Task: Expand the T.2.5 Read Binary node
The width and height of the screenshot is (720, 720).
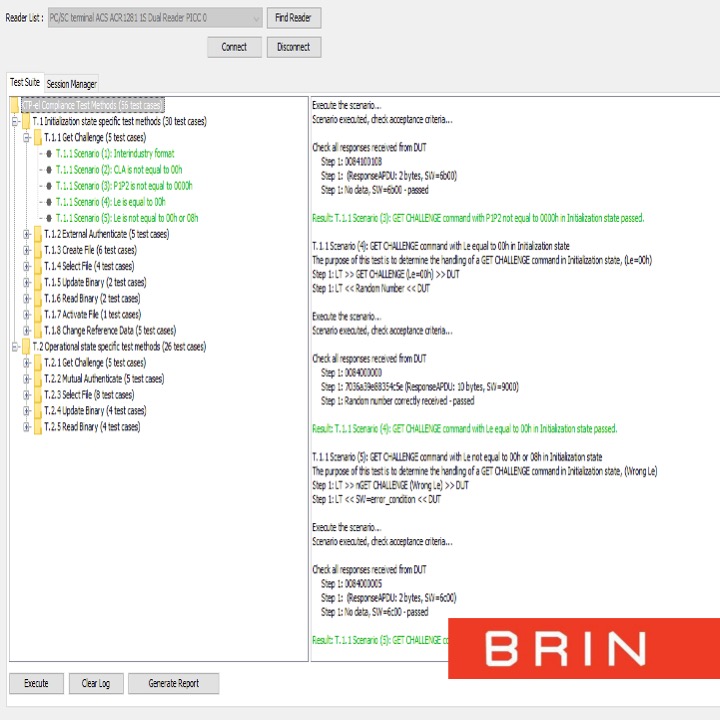Action: (27, 427)
